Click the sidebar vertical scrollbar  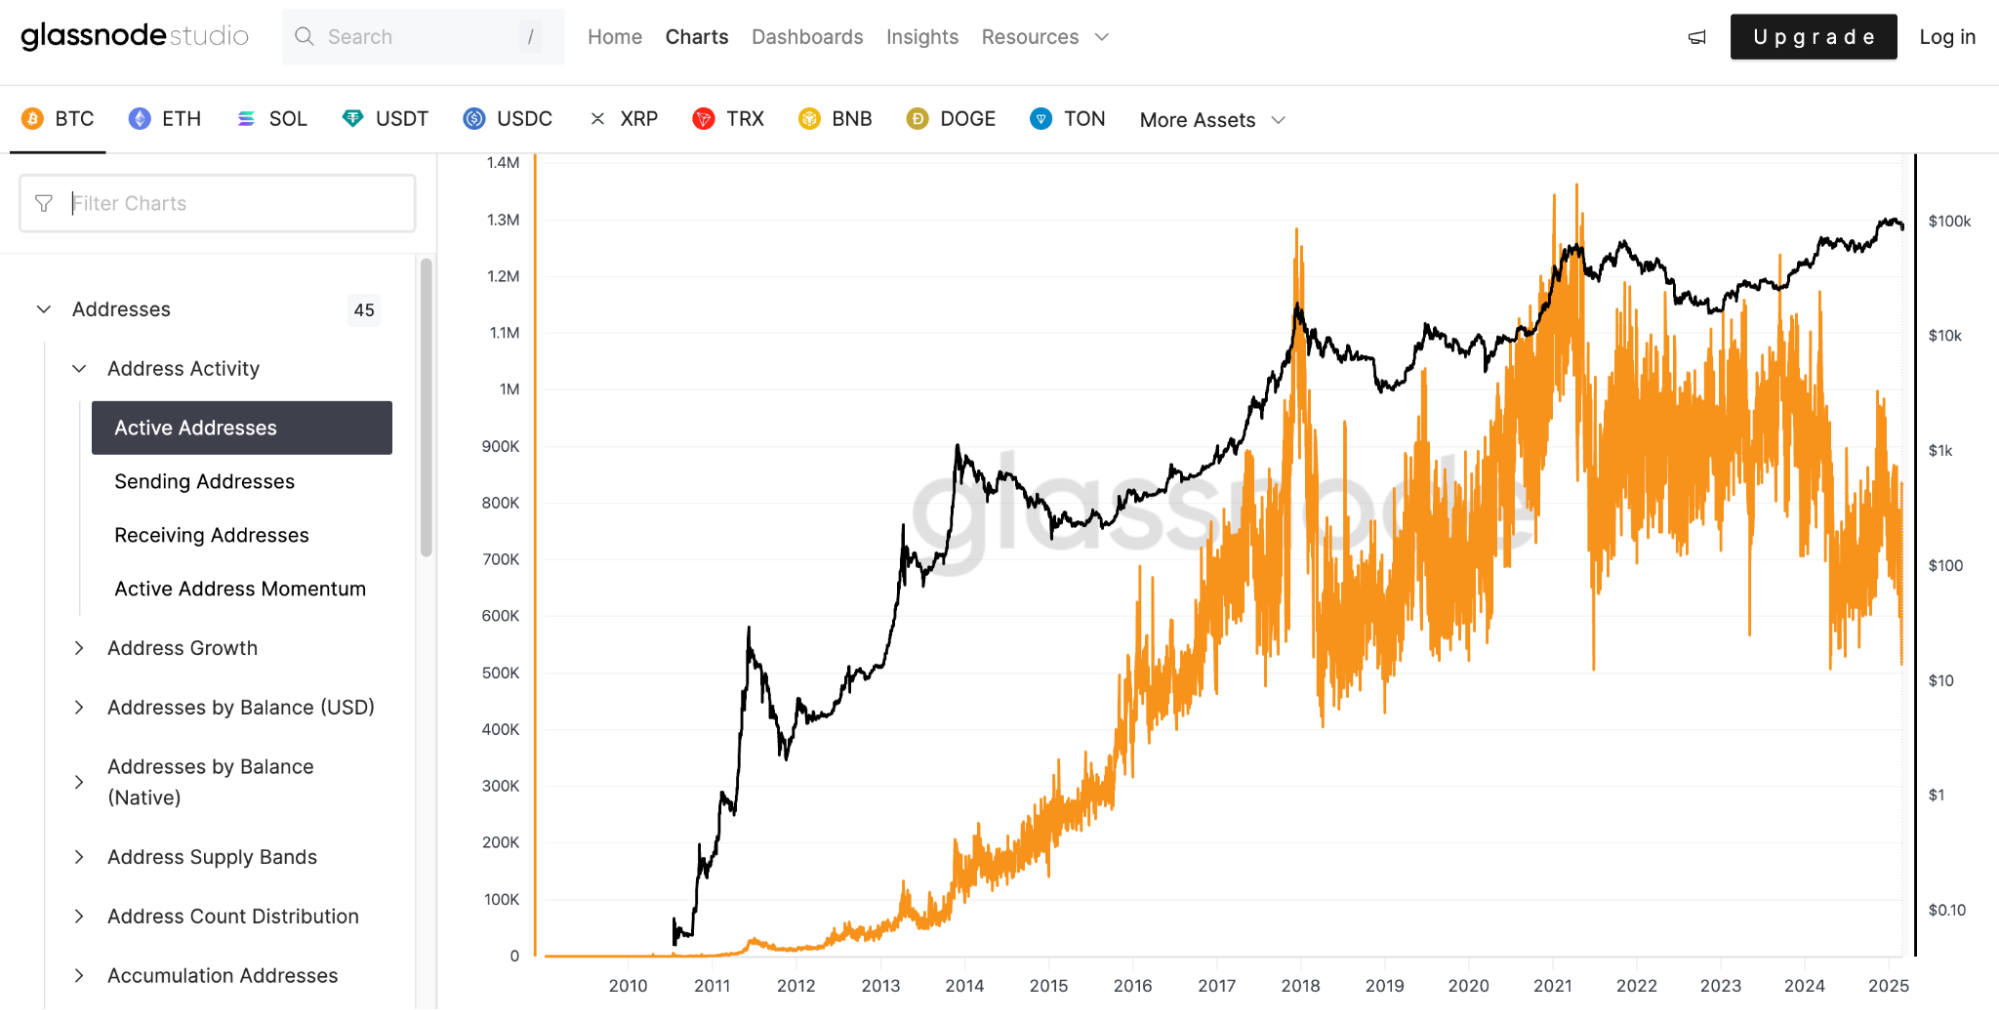coord(426,407)
